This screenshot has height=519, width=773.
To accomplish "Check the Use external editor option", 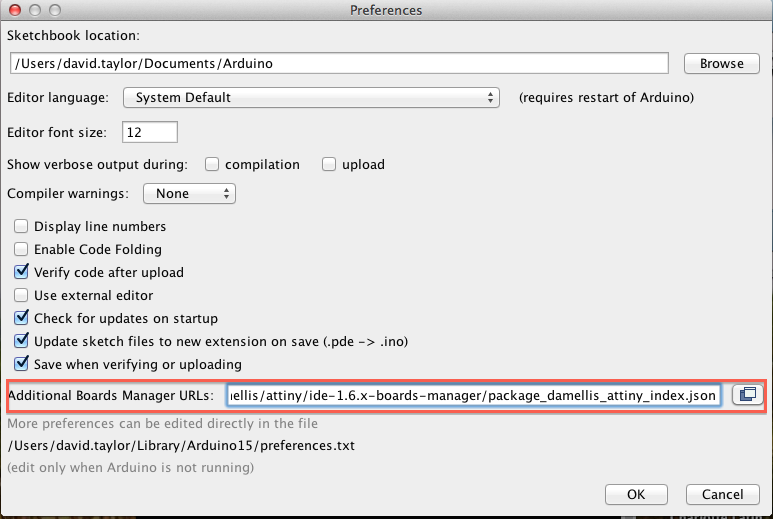I will tap(21, 295).
